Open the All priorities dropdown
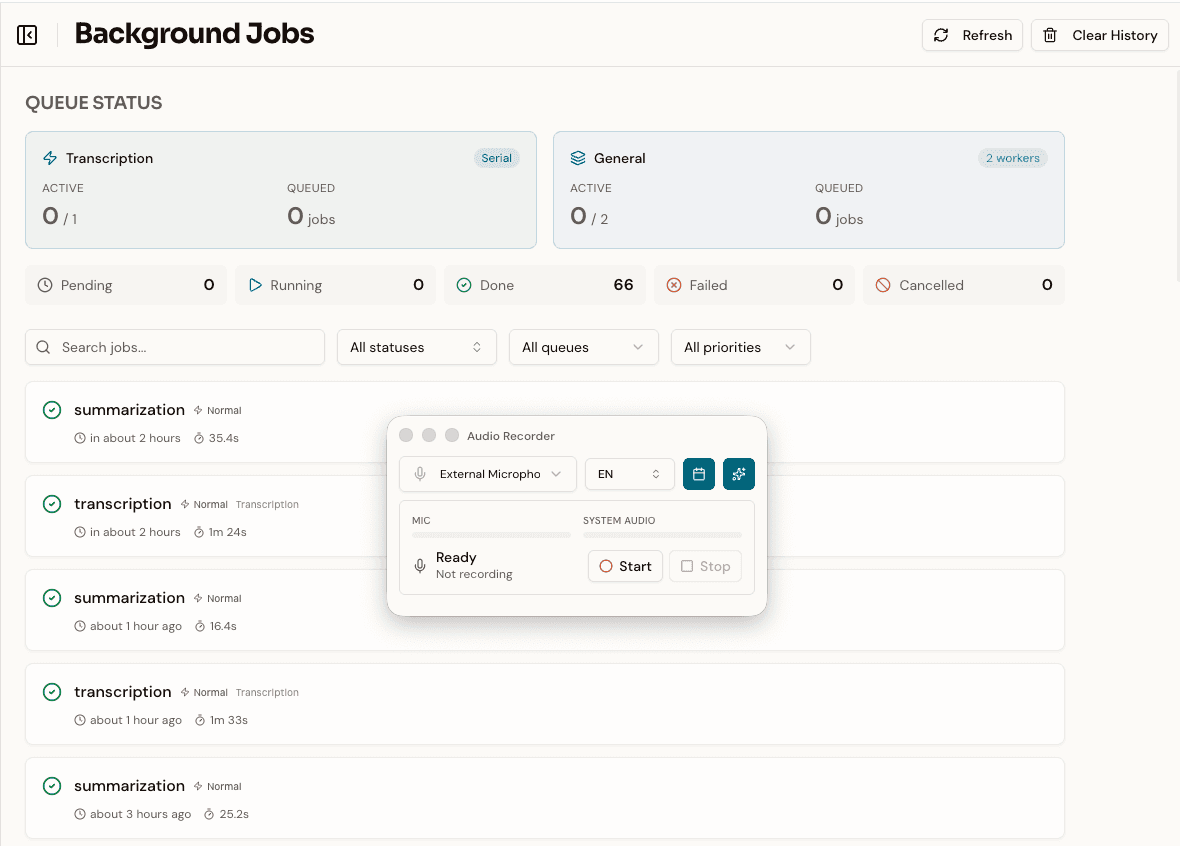Screen dimensions: 1180x846 (x=740, y=347)
